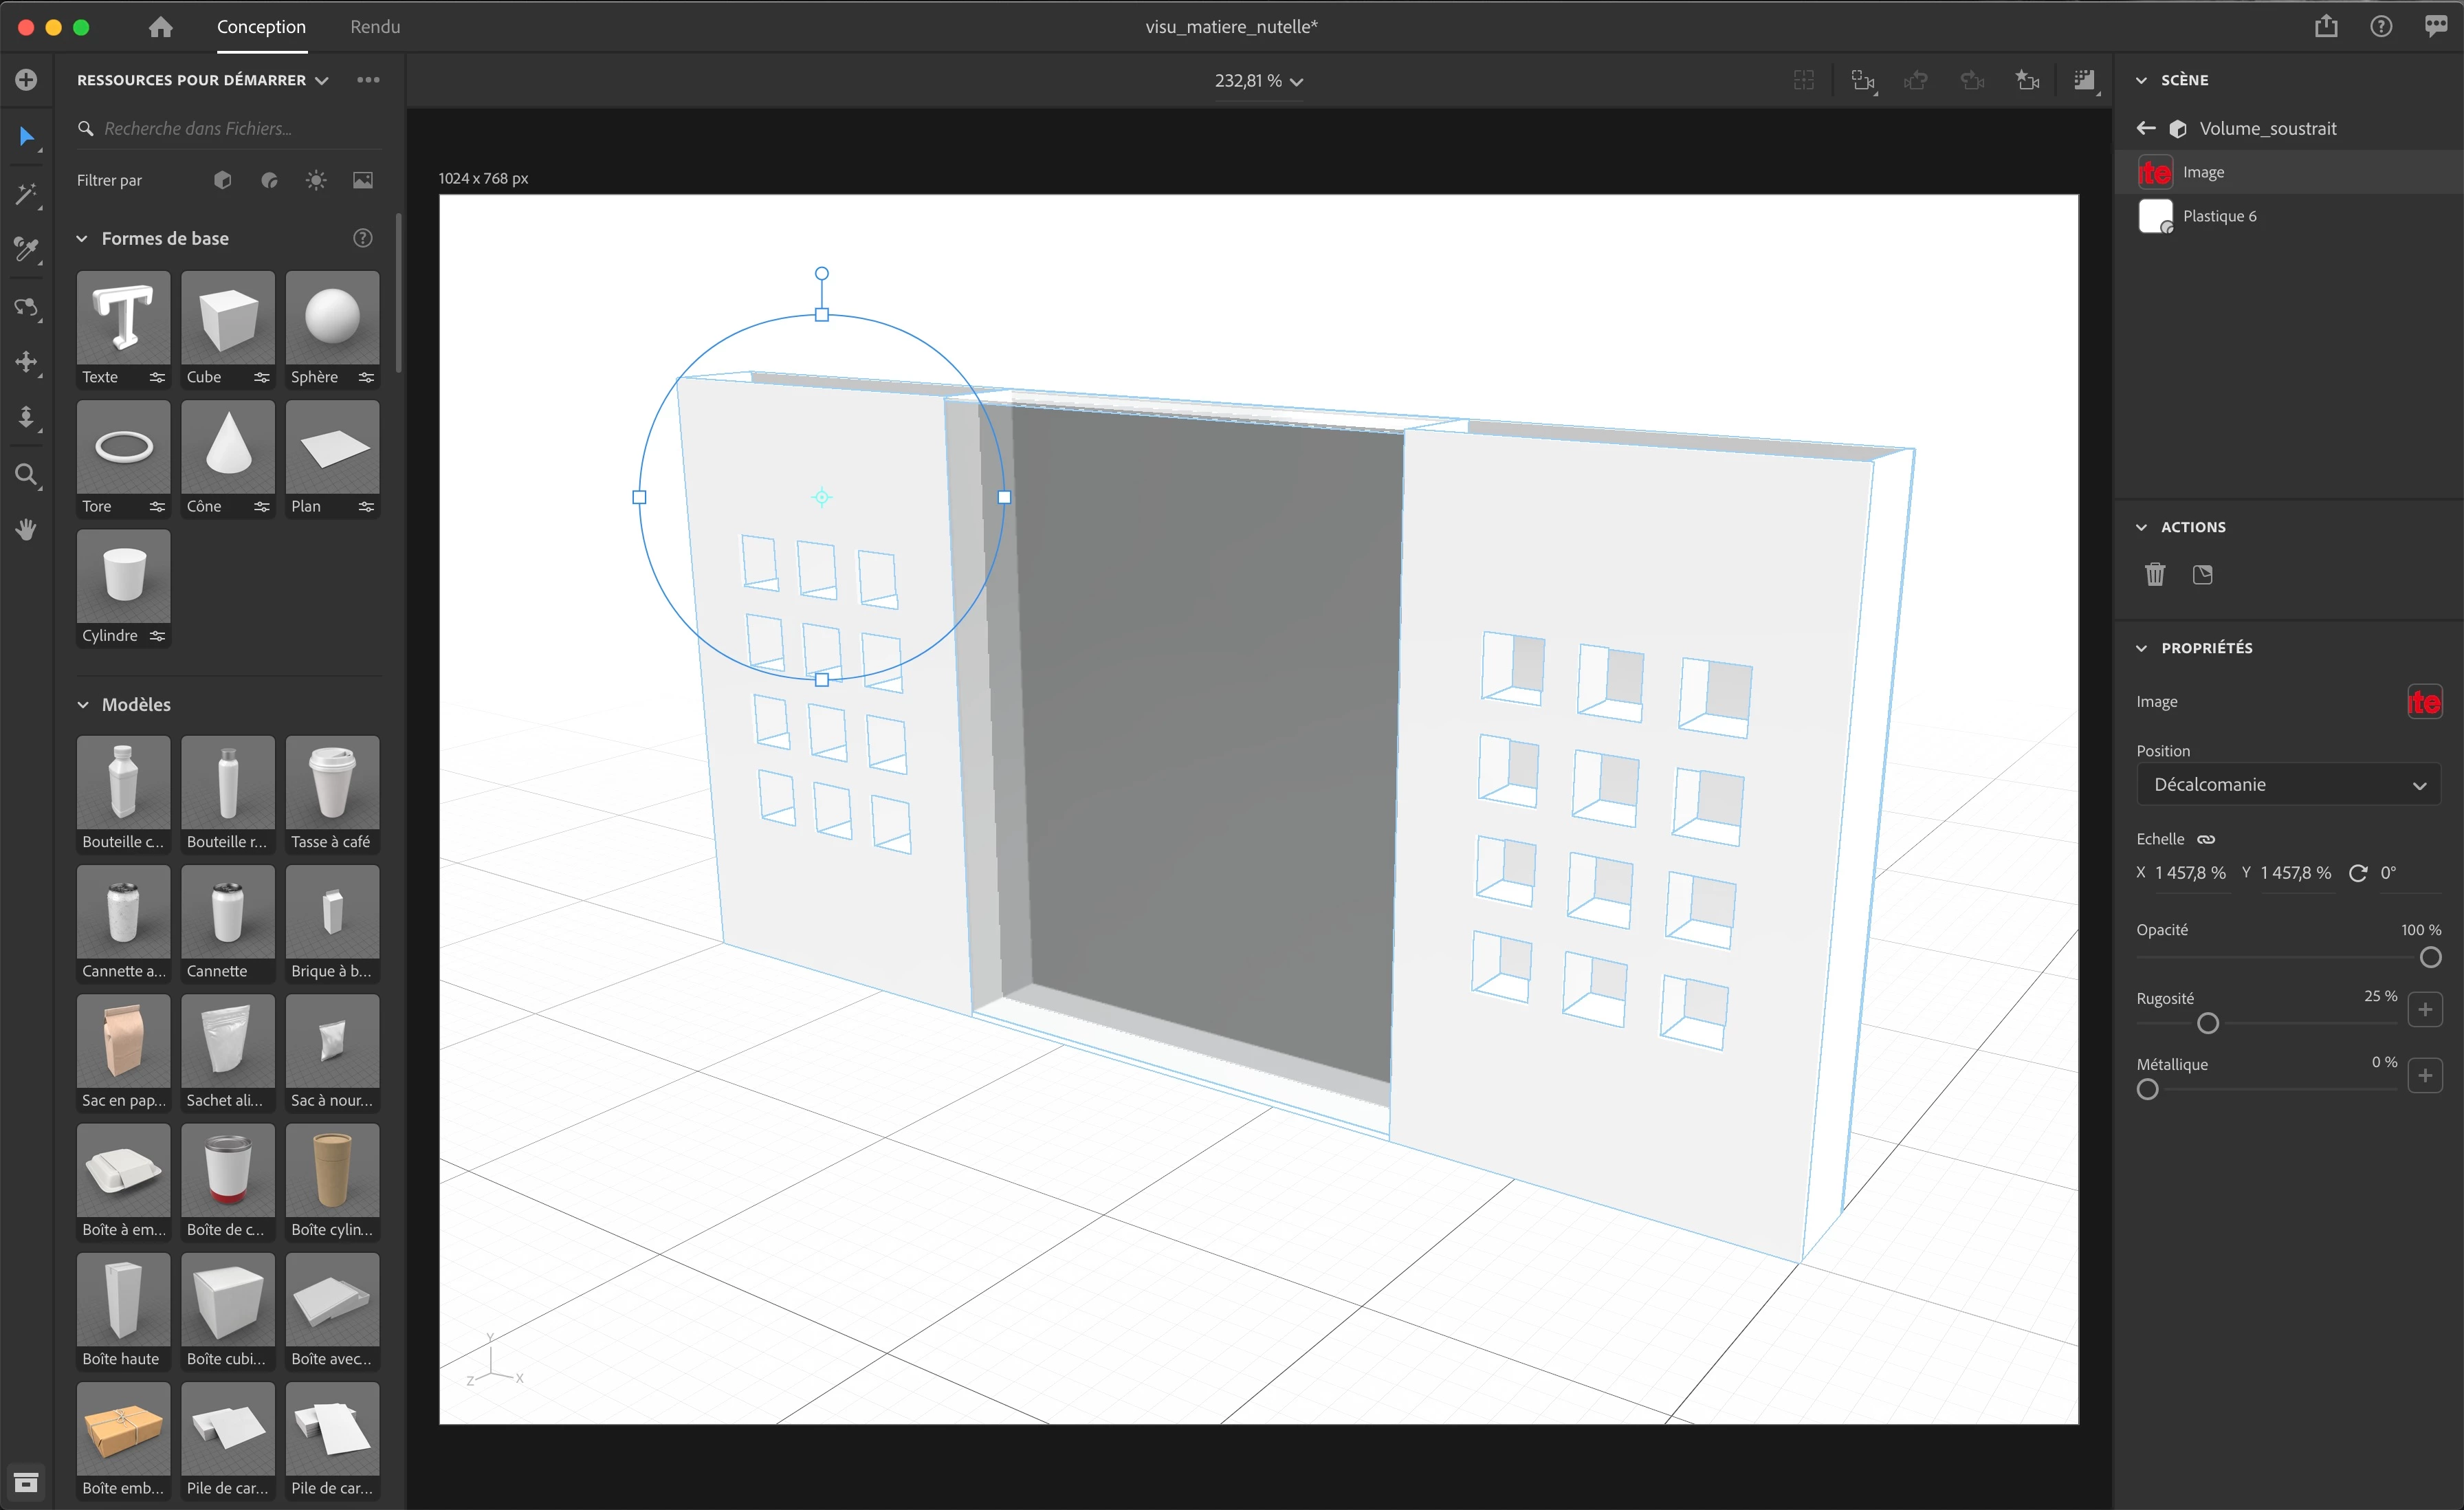Click the Home icon
The image size is (2464, 1510).
160,27
